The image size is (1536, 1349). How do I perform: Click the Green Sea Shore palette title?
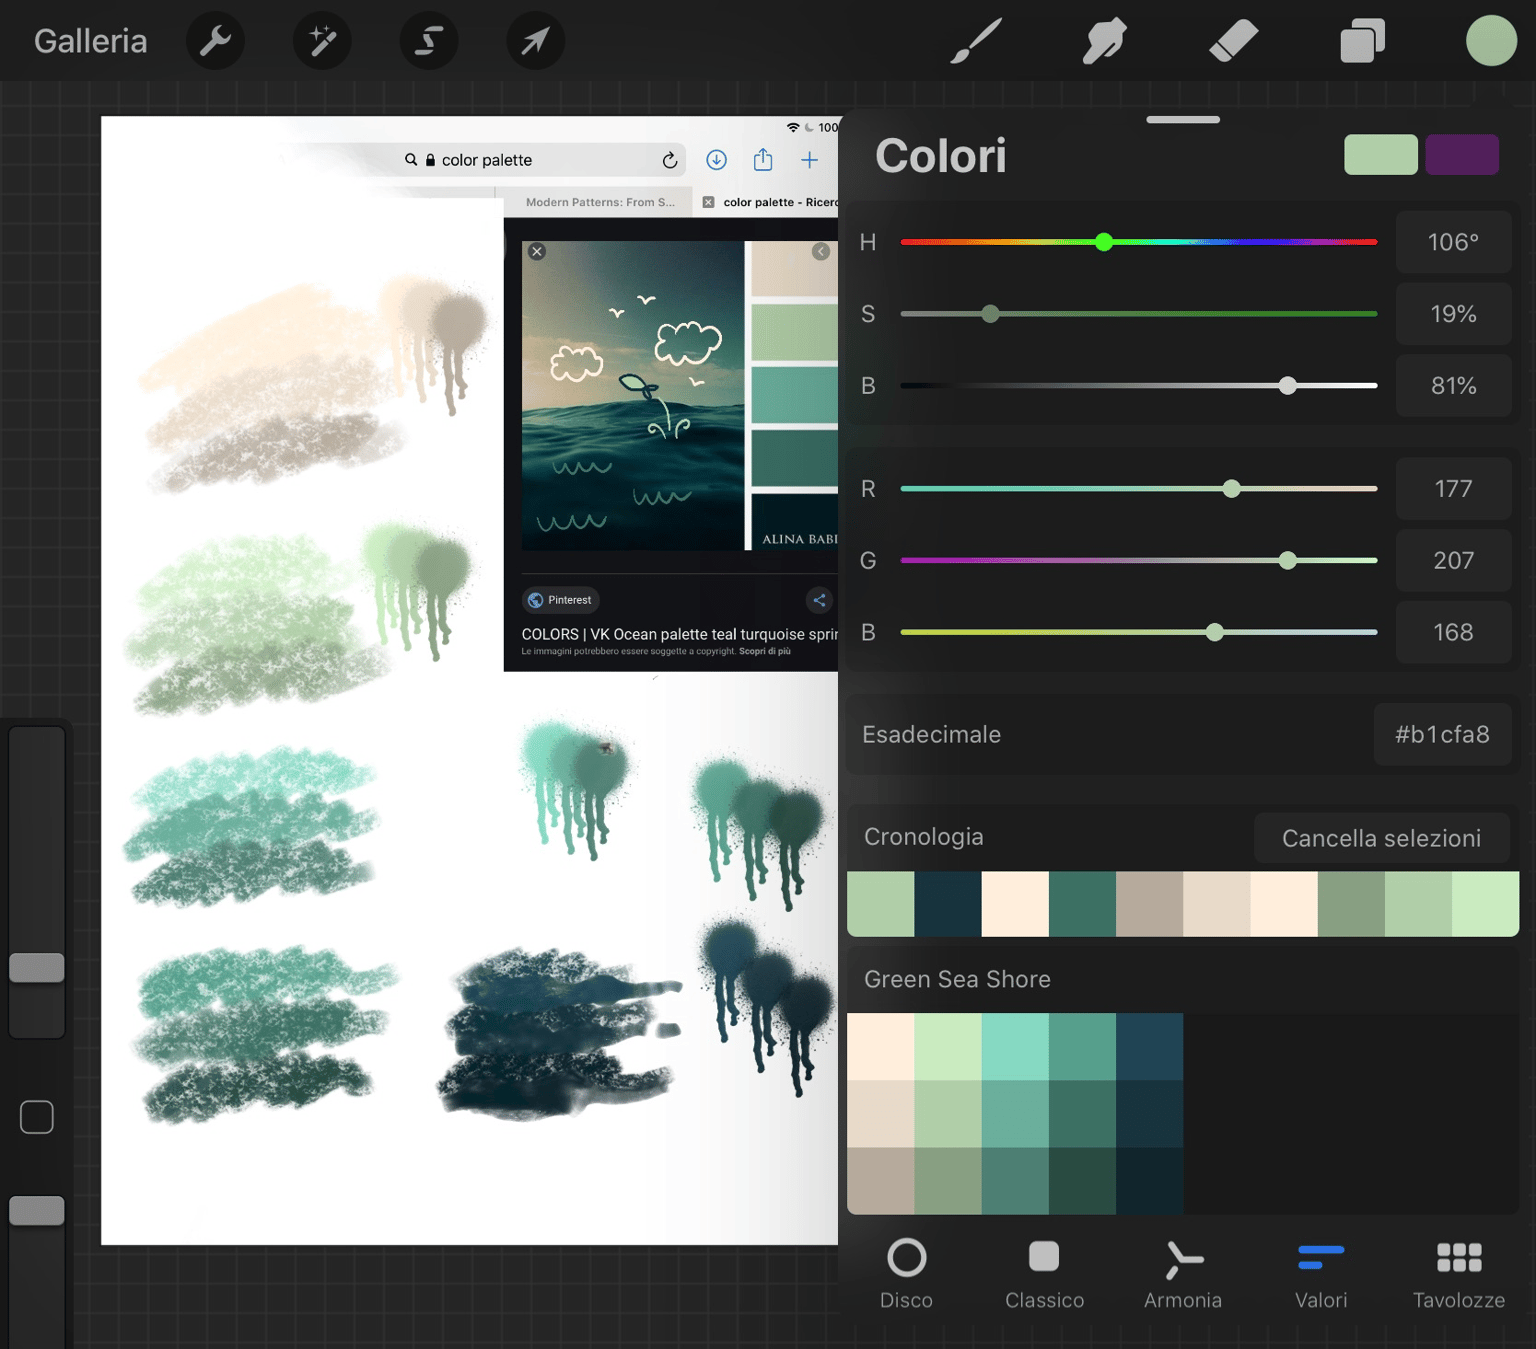pos(957,980)
